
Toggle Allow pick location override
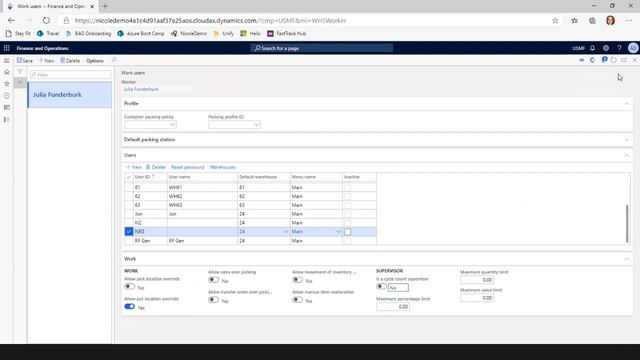(x=129, y=287)
